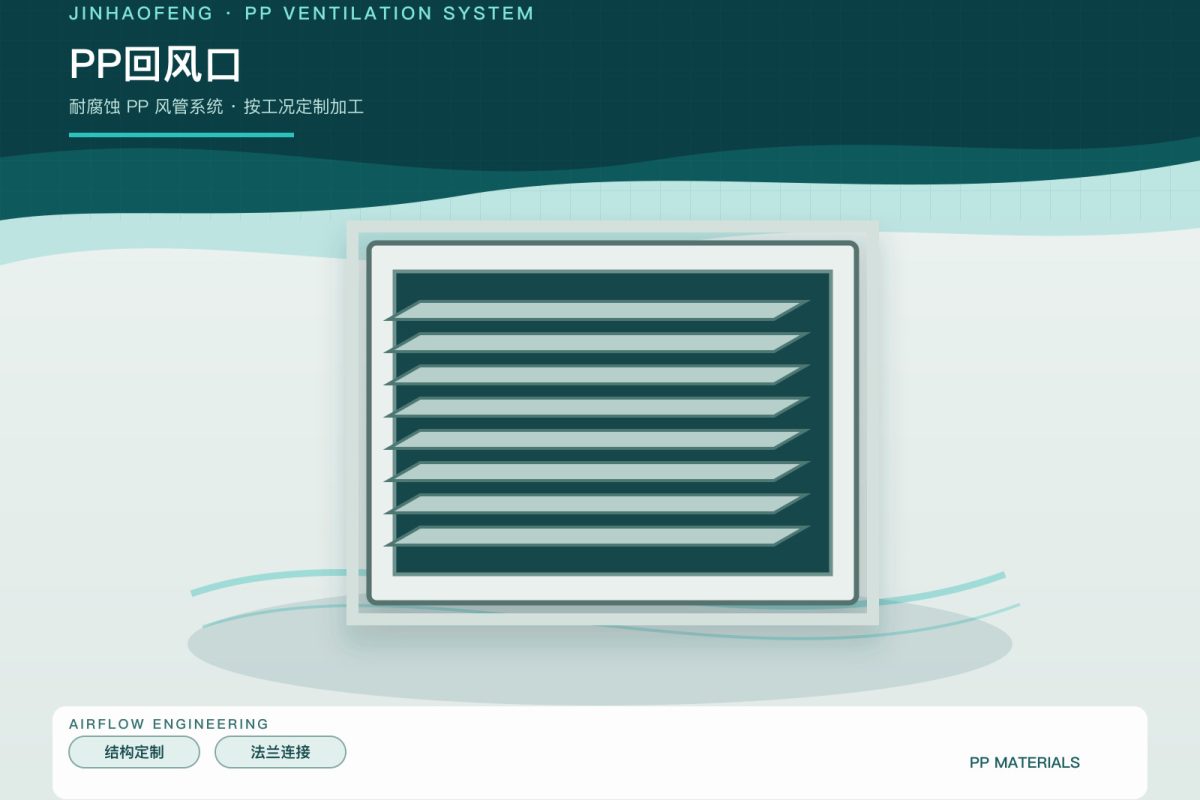Click the sixth louver slat from top
The image size is (1200, 800).
click(x=597, y=471)
